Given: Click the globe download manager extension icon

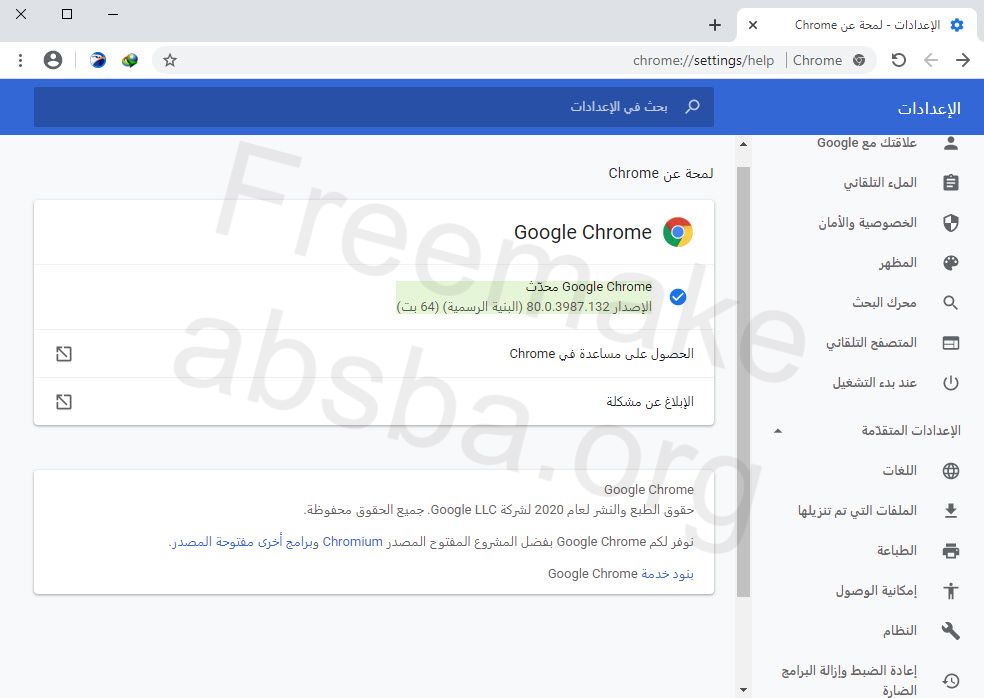Looking at the screenshot, I should coord(130,60).
